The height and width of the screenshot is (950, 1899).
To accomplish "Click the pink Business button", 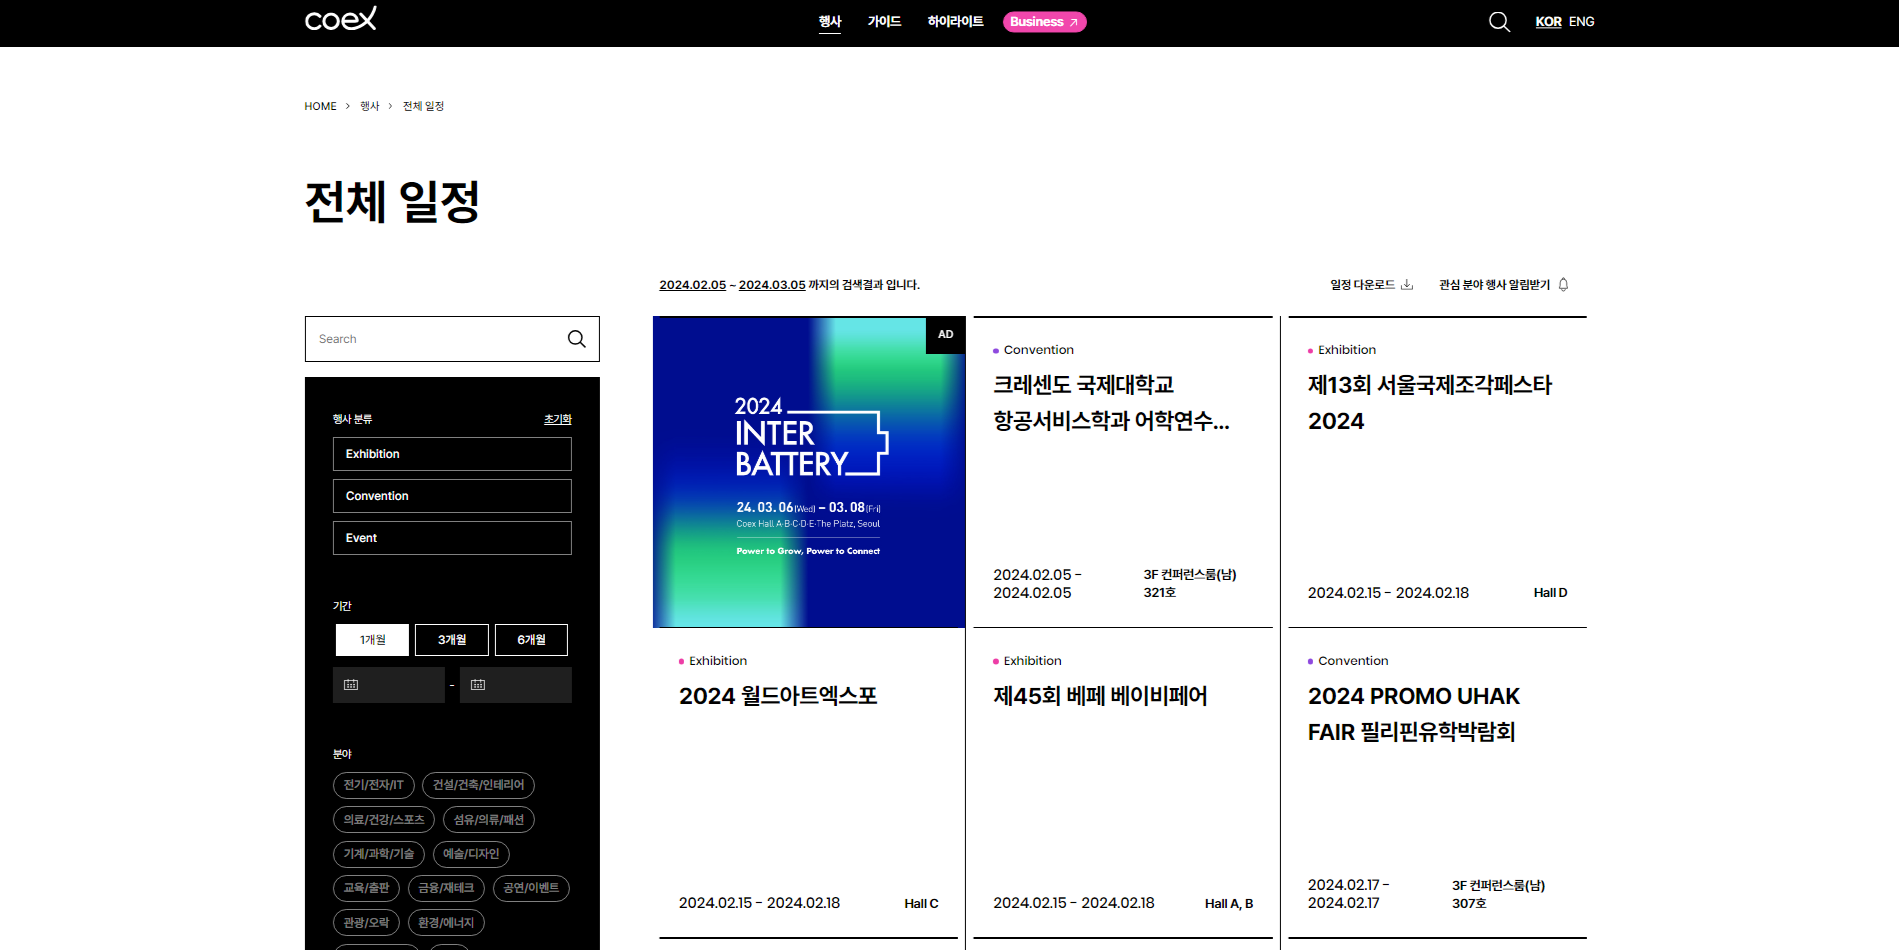I will [x=1044, y=22].
